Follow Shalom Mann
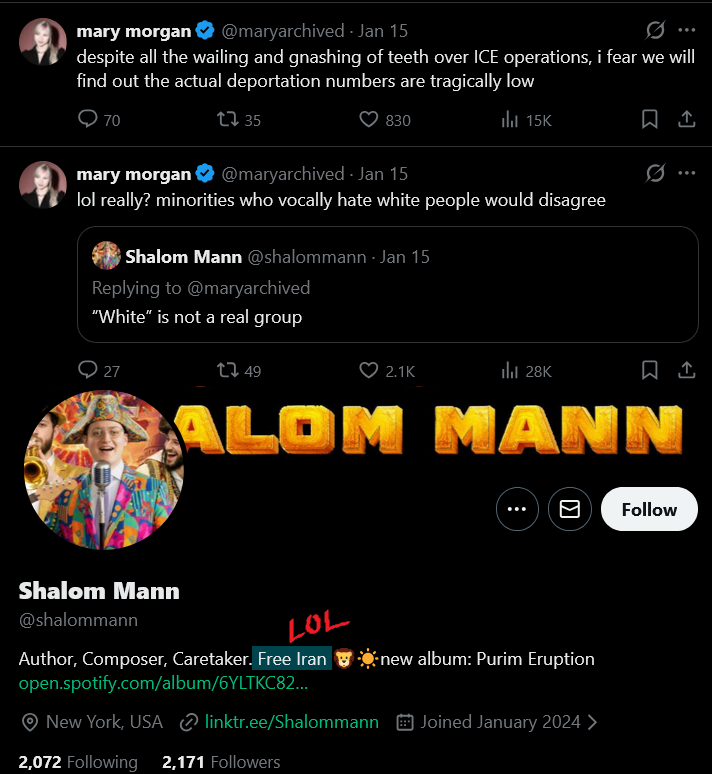This screenshot has height=774, width=712. (649, 509)
